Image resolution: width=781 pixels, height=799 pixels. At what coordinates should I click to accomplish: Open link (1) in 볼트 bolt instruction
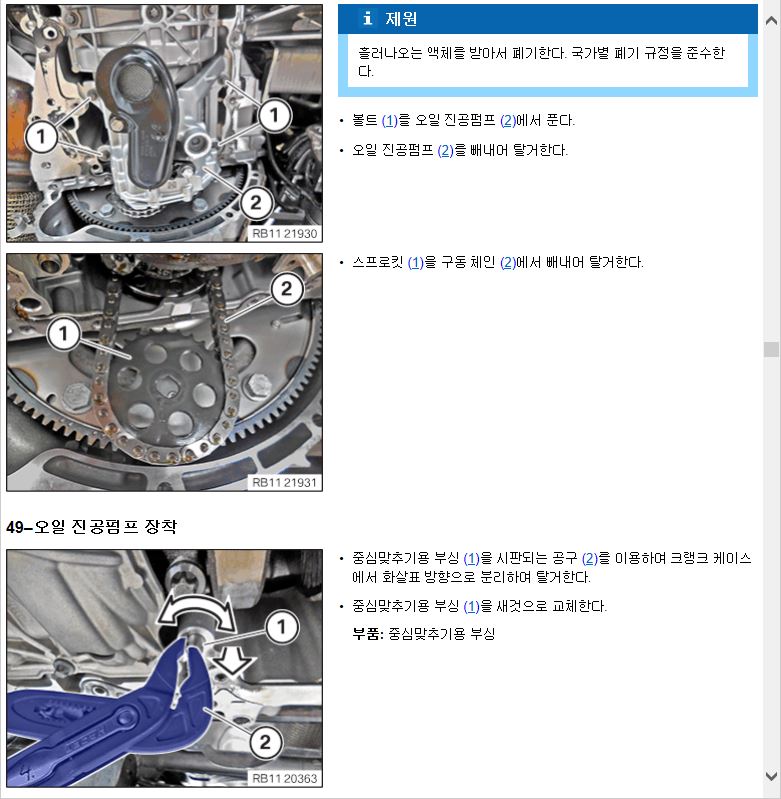point(389,121)
